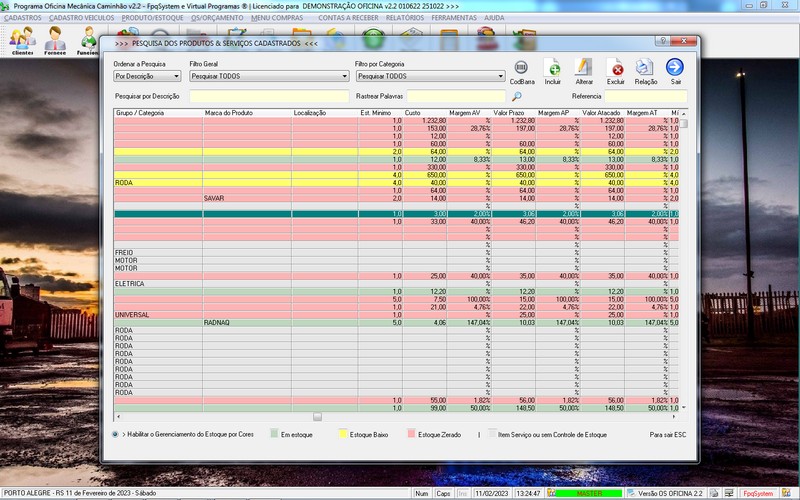The image size is (800, 500).
Task: Open the Fornece suppliers icon
Action: [55, 39]
